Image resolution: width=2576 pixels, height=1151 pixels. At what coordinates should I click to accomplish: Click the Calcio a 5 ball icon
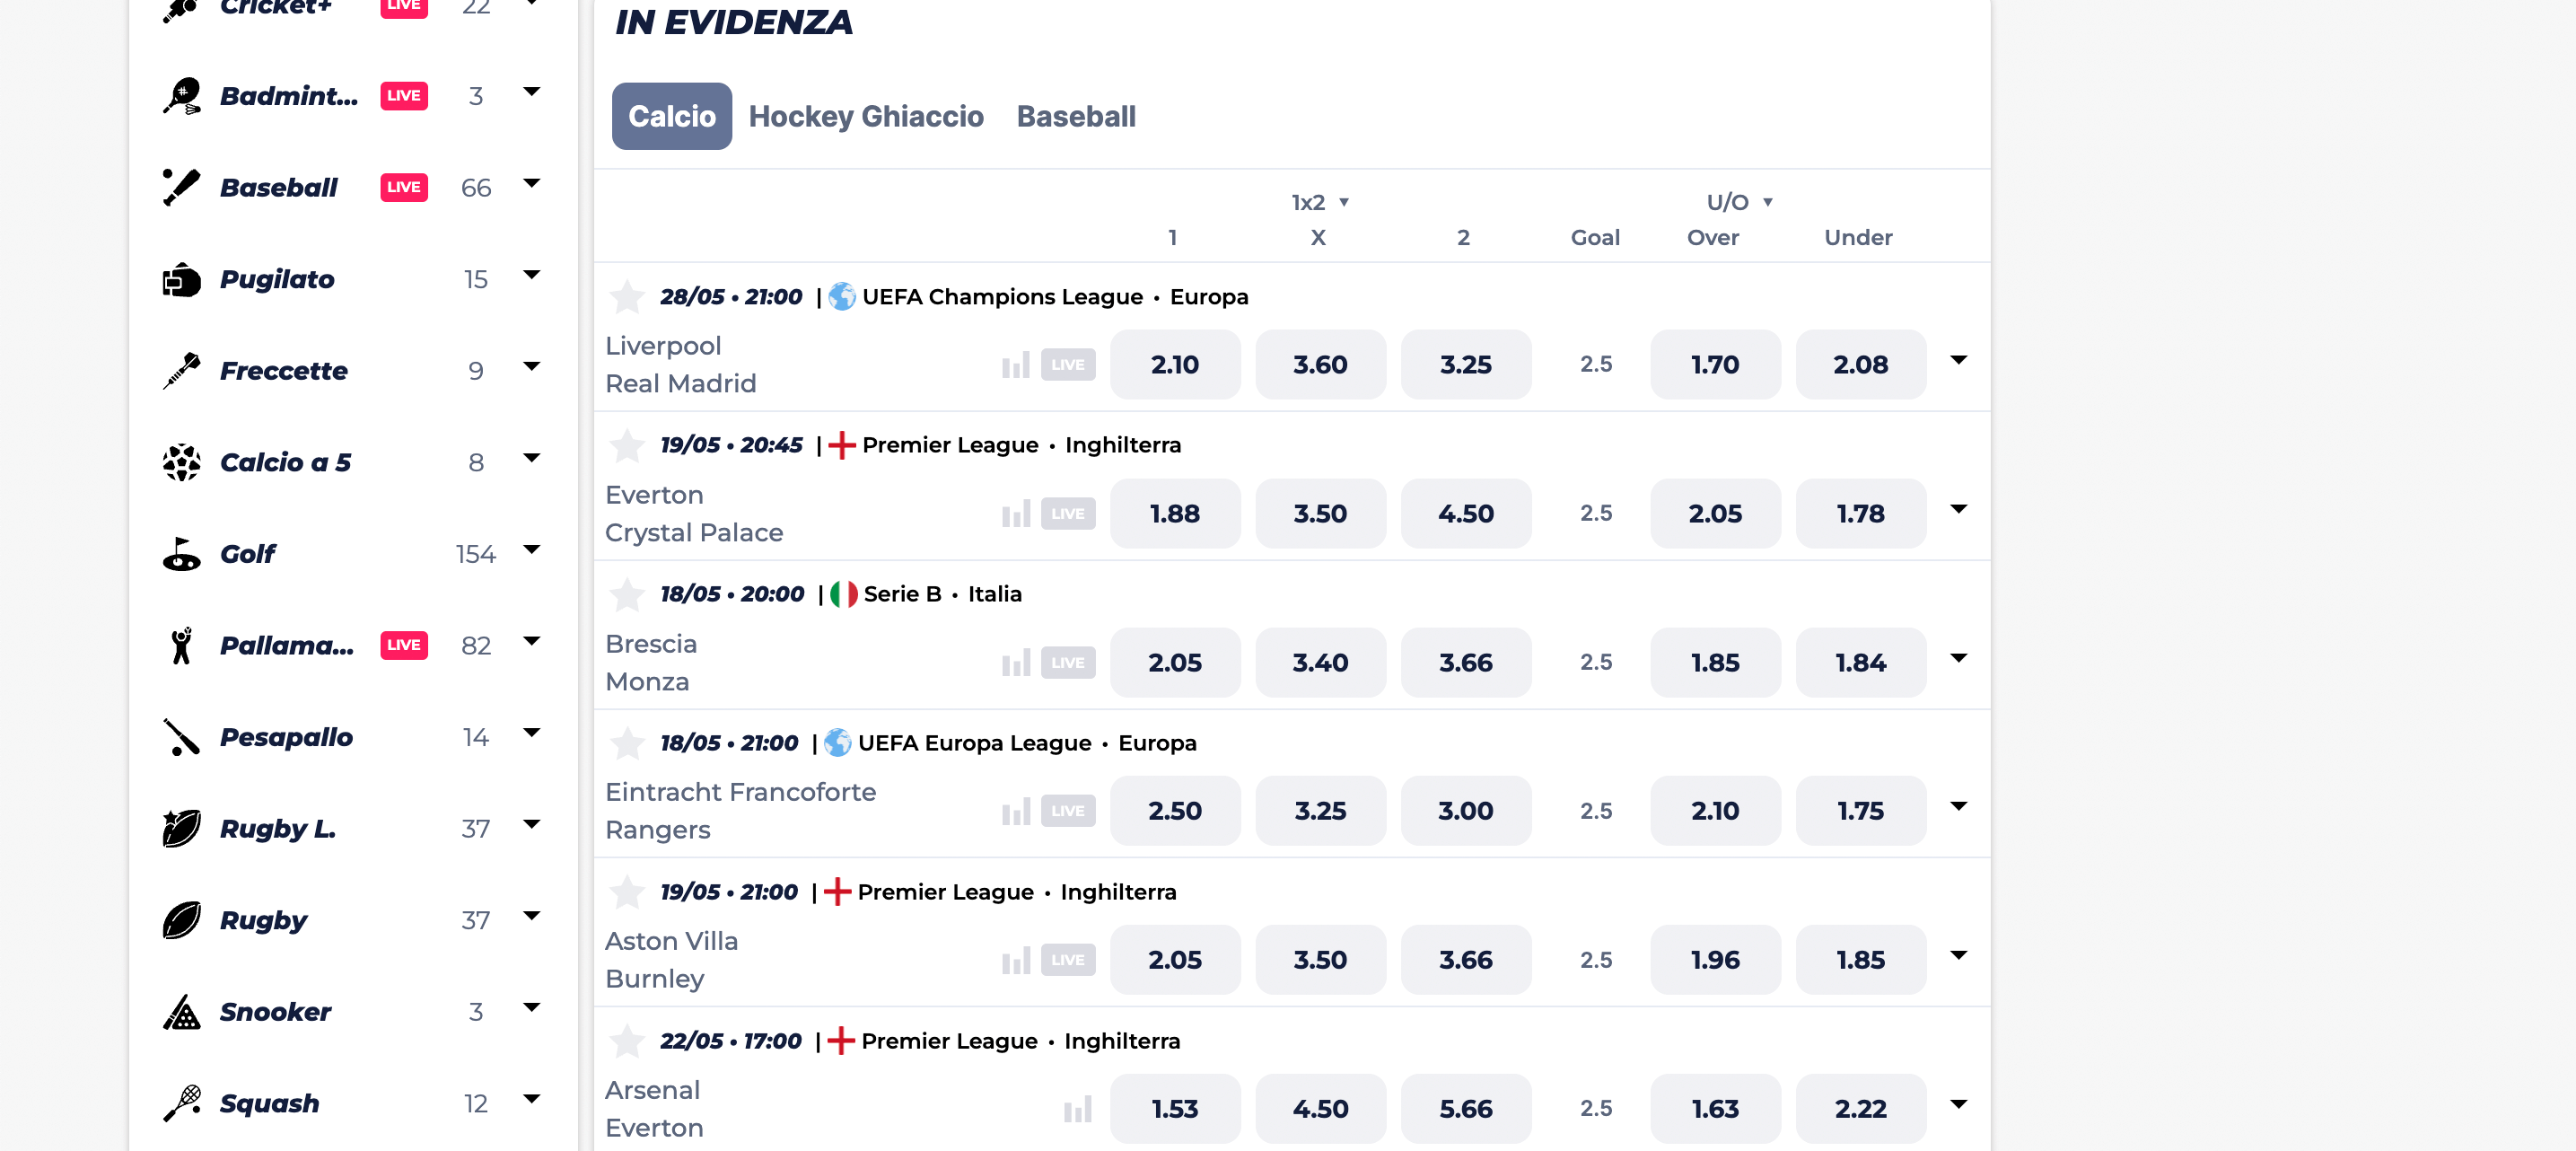coord(181,461)
